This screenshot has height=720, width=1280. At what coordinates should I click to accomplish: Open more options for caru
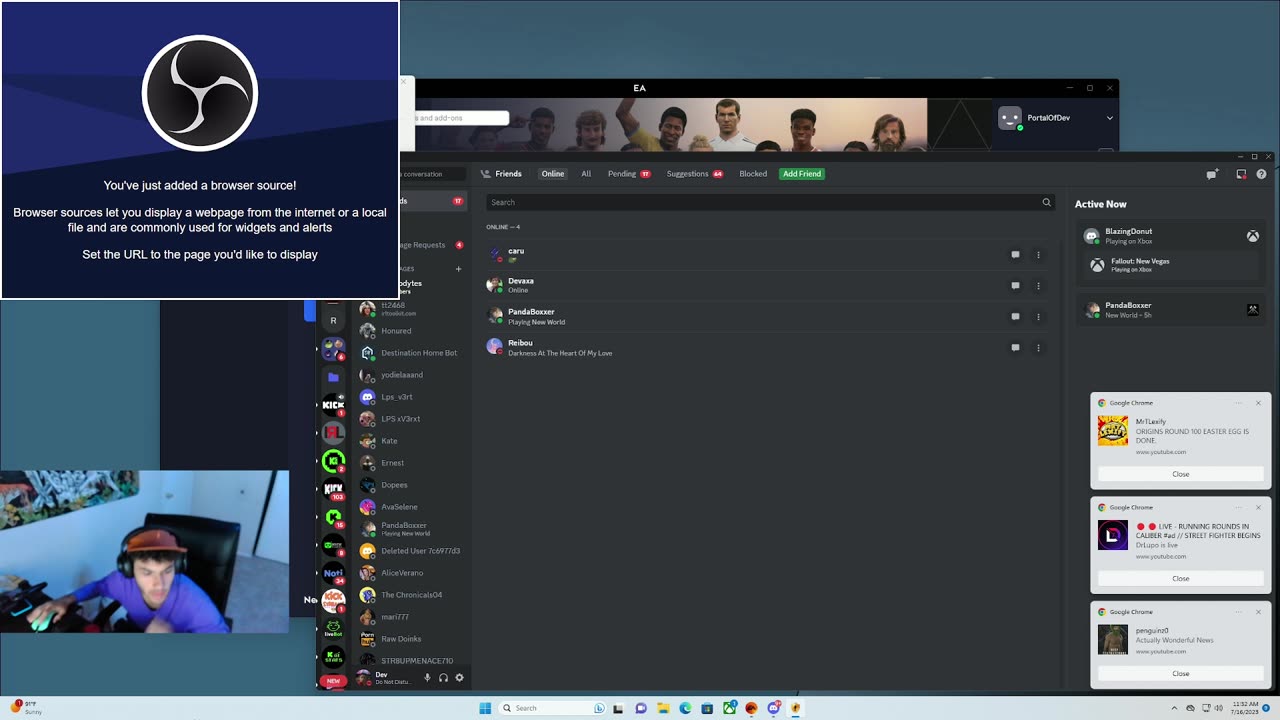click(x=1038, y=255)
